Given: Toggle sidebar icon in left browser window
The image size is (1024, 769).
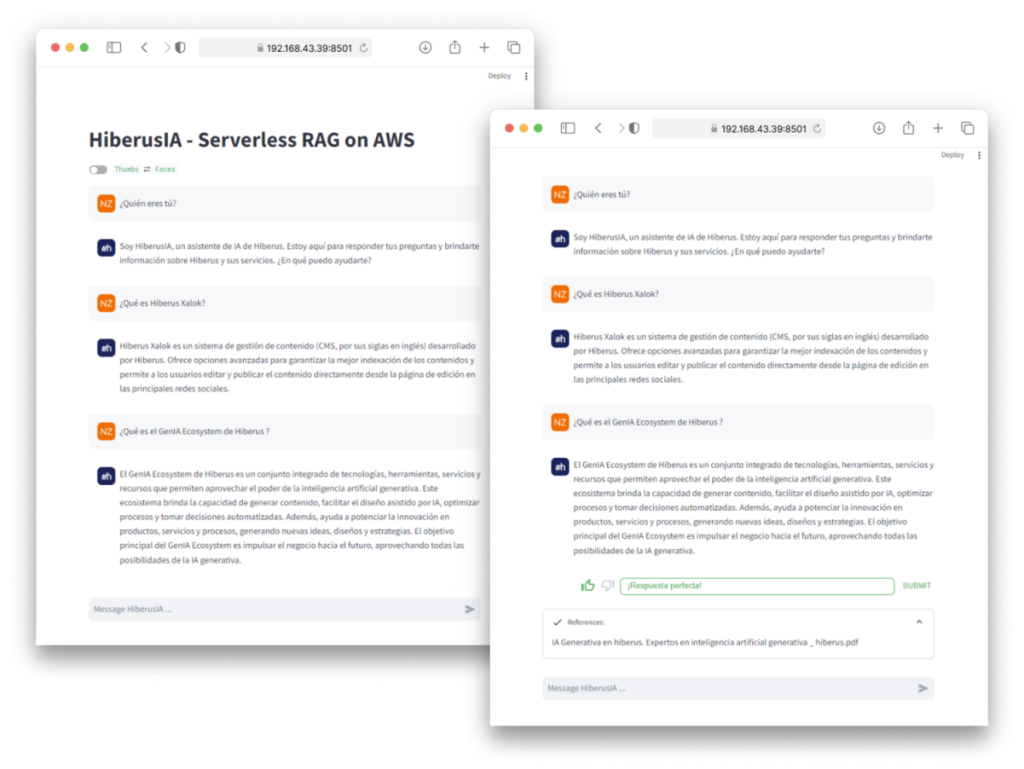Looking at the screenshot, I should [114, 47].
